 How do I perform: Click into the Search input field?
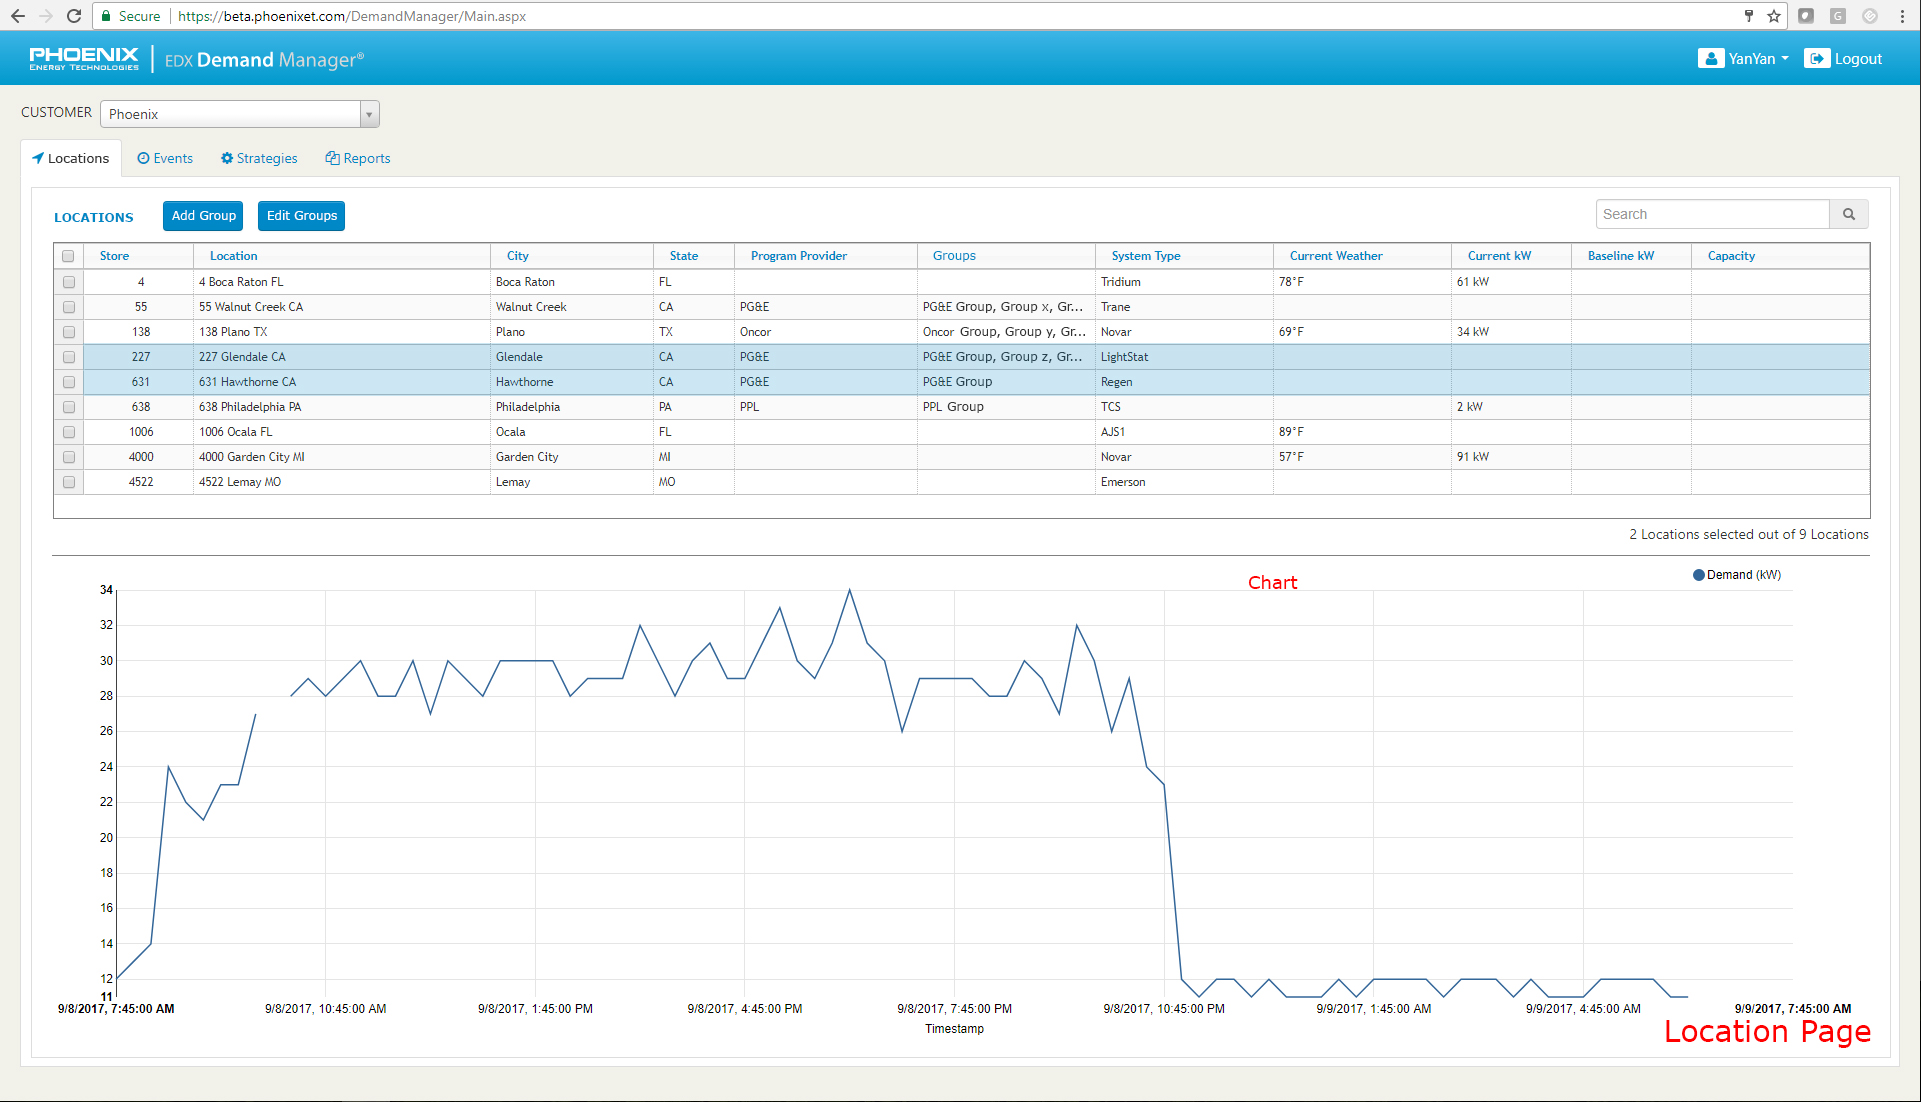click(1712, 214)
